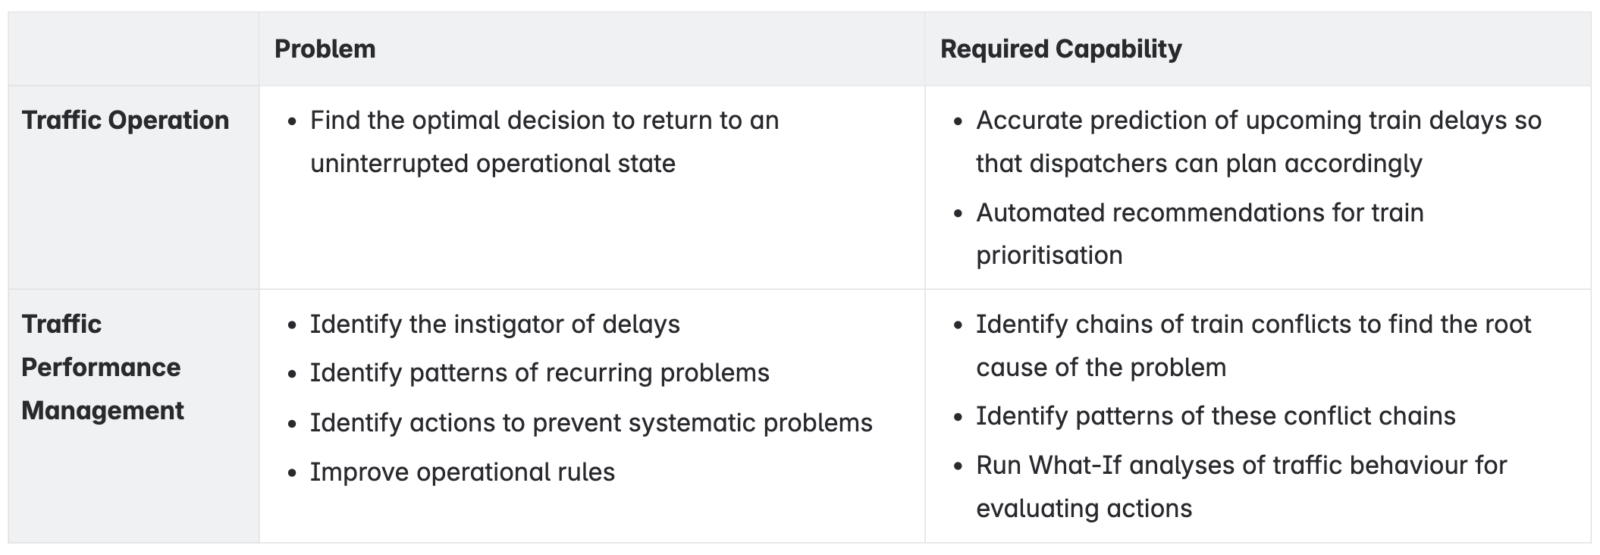This screenshot has width=1600, height=555.
Task: Click "Identify actions to prevent systematic problems"
Action: 590,423
